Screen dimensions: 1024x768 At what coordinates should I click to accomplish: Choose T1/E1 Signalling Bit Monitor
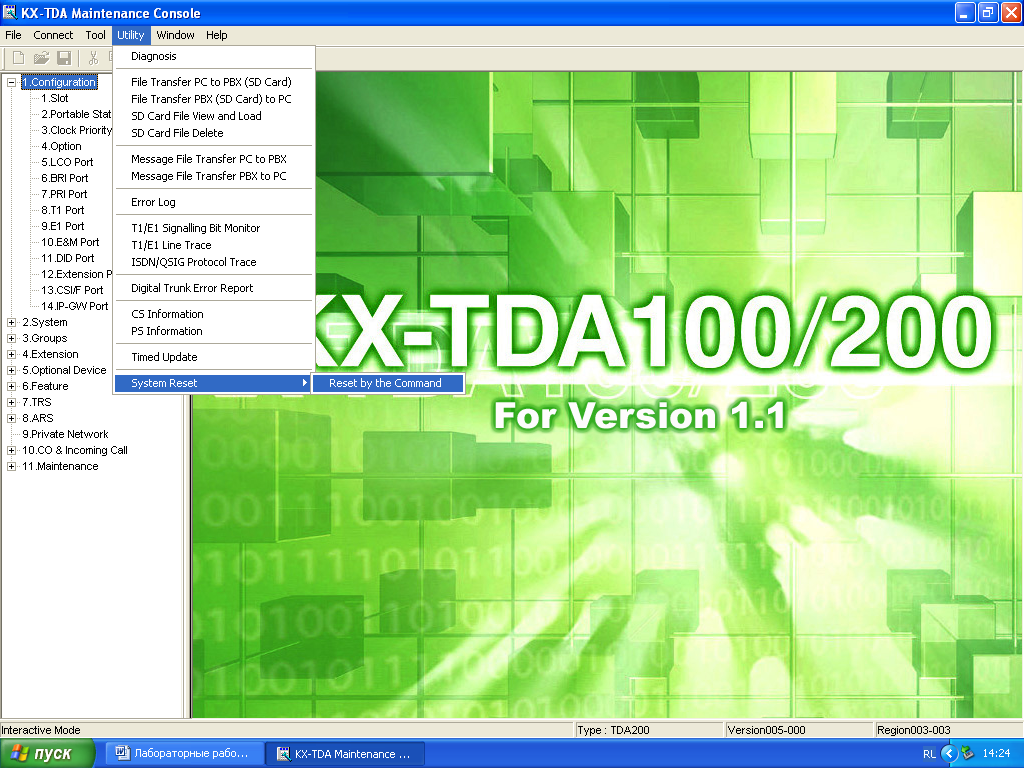pos(214,229)
